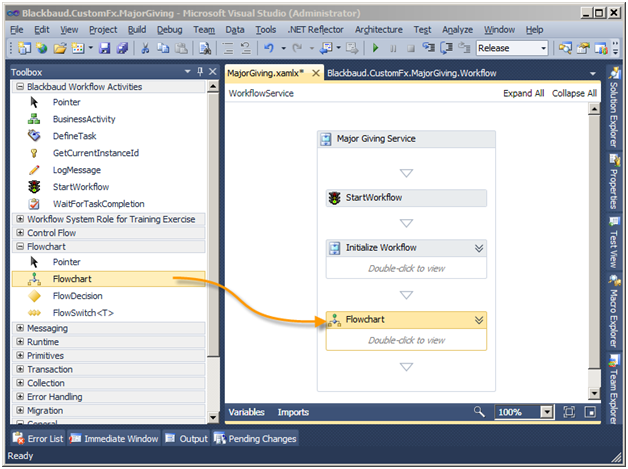This screenshot has width=628, height=469.
Task: Click the Paste toolbar icon
Action: [181, 48]
